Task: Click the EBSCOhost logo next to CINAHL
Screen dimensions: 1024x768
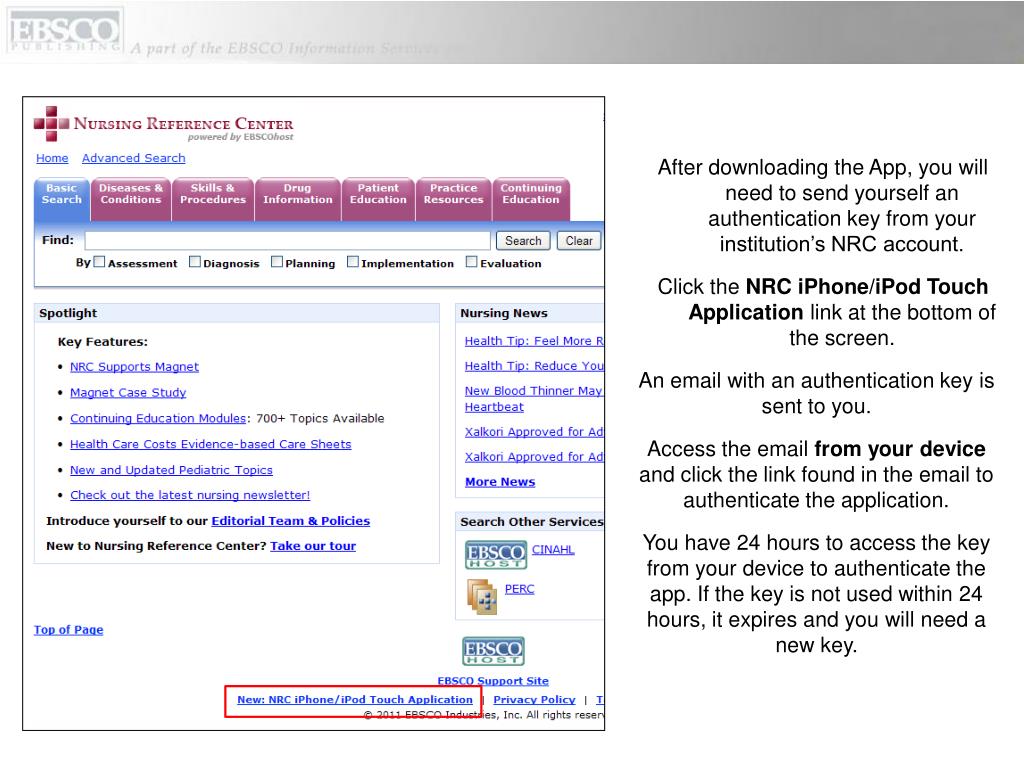Action: (496, 554)
